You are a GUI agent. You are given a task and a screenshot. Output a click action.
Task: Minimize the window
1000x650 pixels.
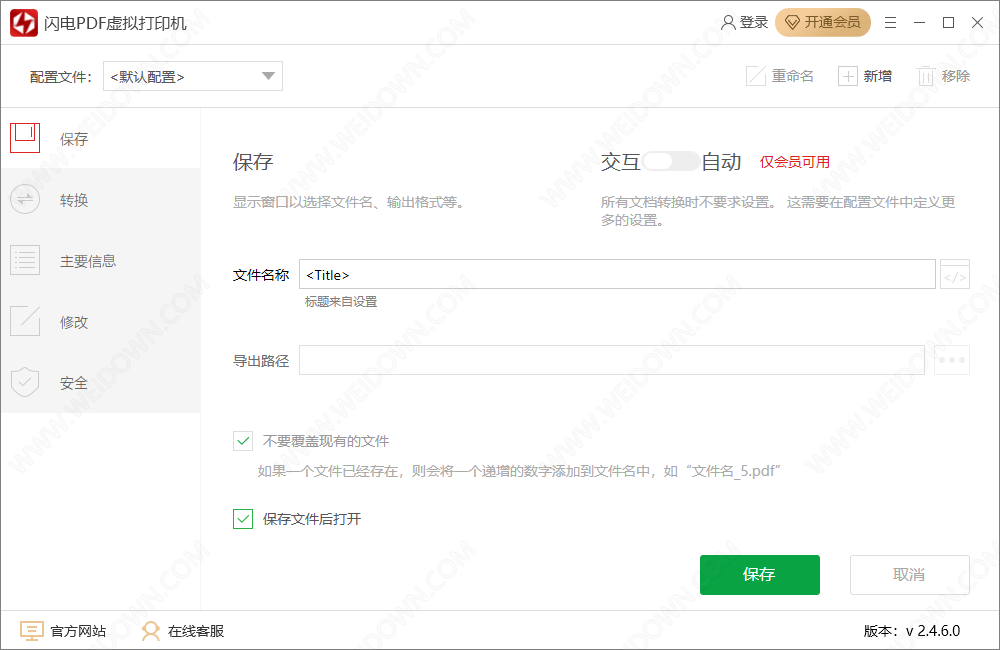919,23
